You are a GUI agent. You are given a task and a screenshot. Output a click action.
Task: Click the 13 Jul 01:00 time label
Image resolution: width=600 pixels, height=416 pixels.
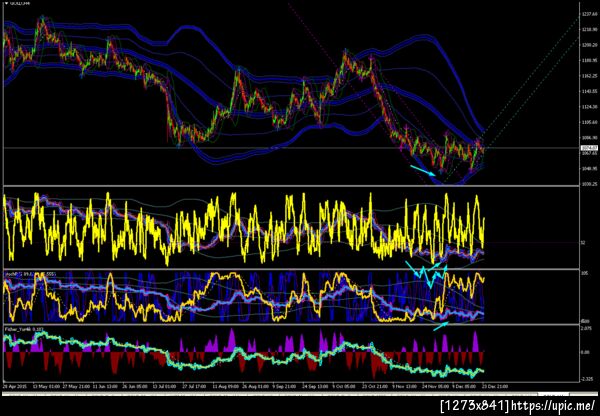point(164,387)
